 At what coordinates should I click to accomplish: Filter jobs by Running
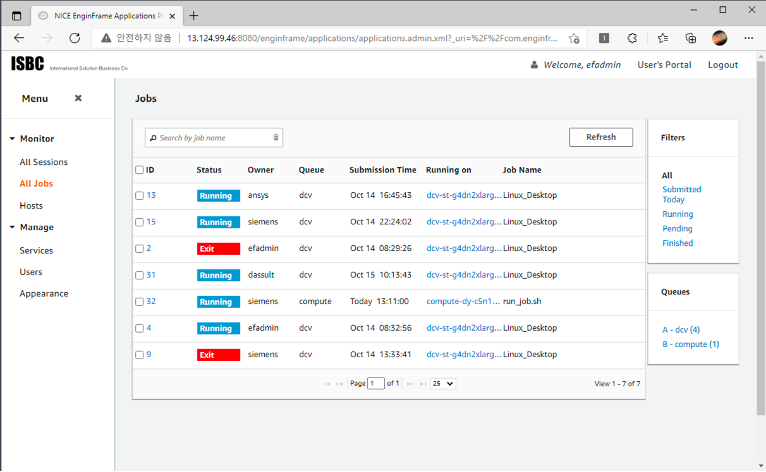(x=678, y=214)
